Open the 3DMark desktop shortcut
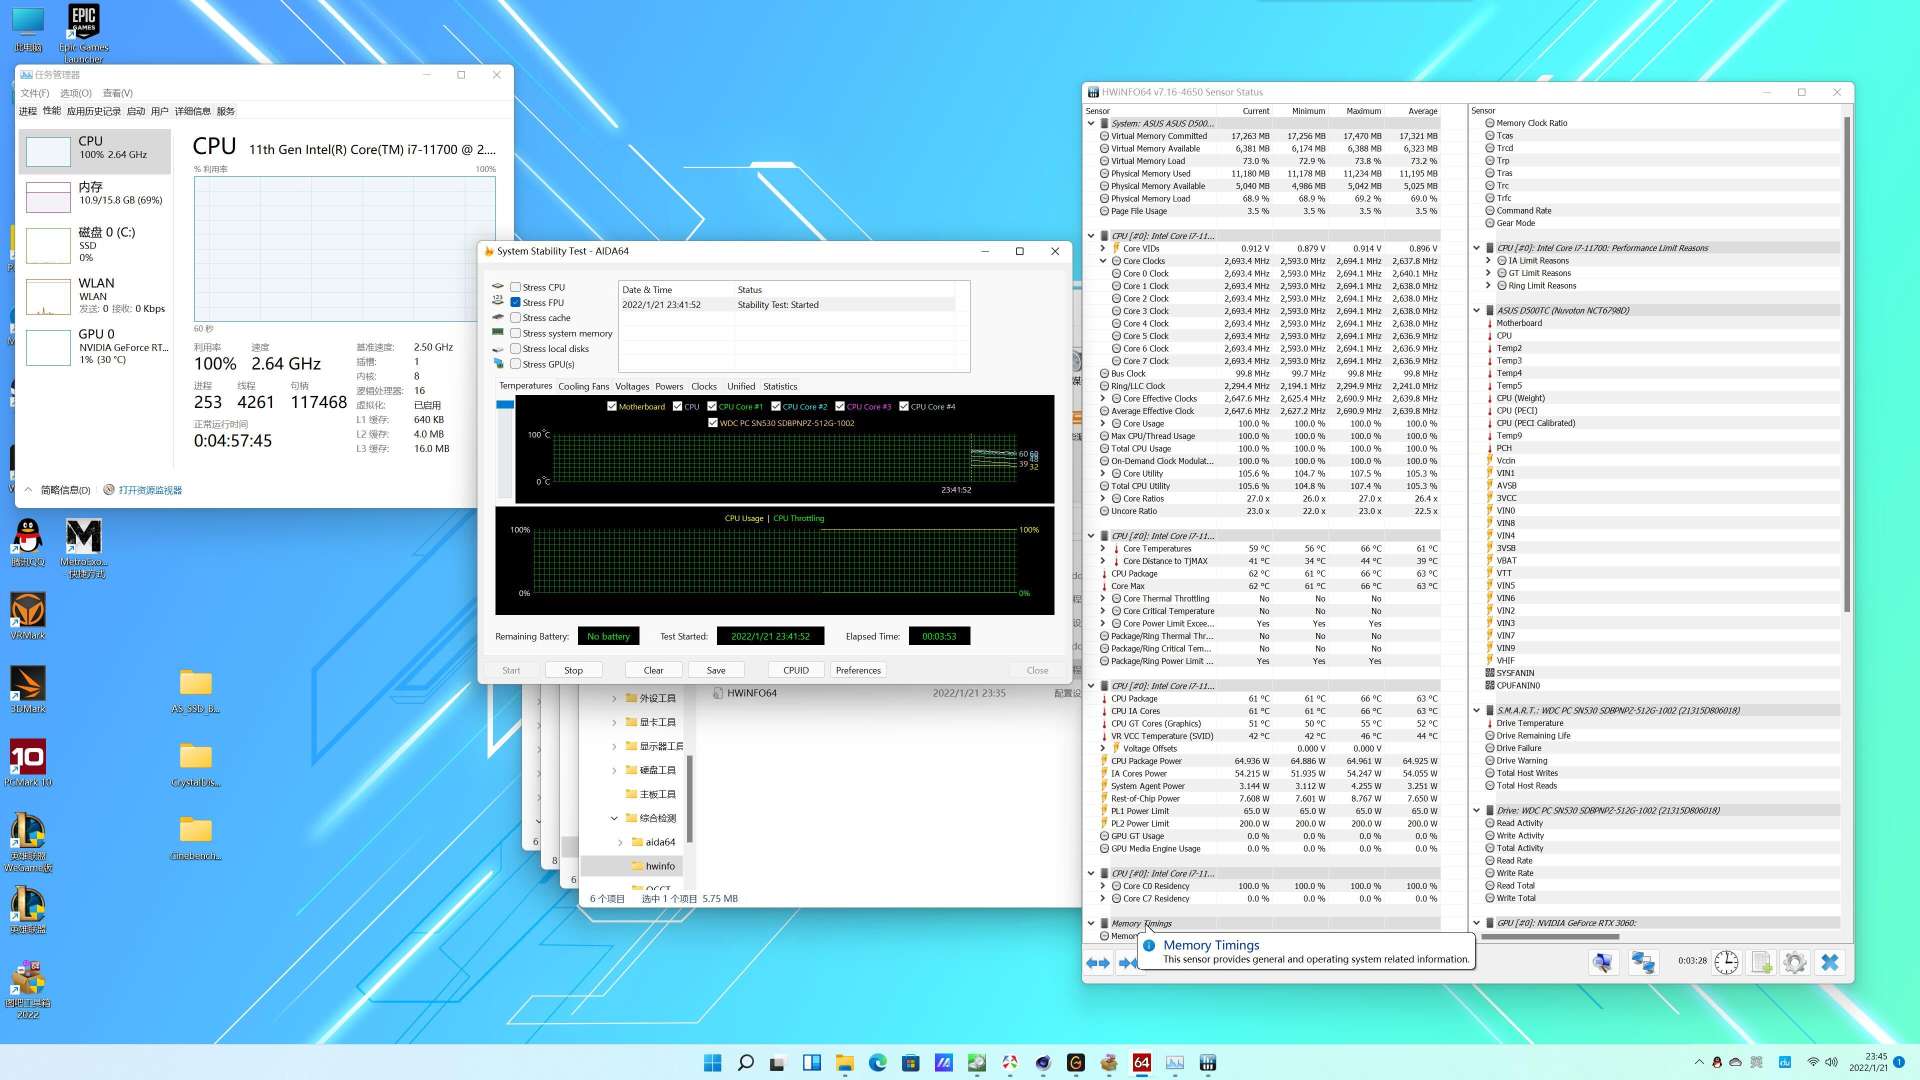The width and height of the screenshot is (1920, 1080). coord(28,684)
